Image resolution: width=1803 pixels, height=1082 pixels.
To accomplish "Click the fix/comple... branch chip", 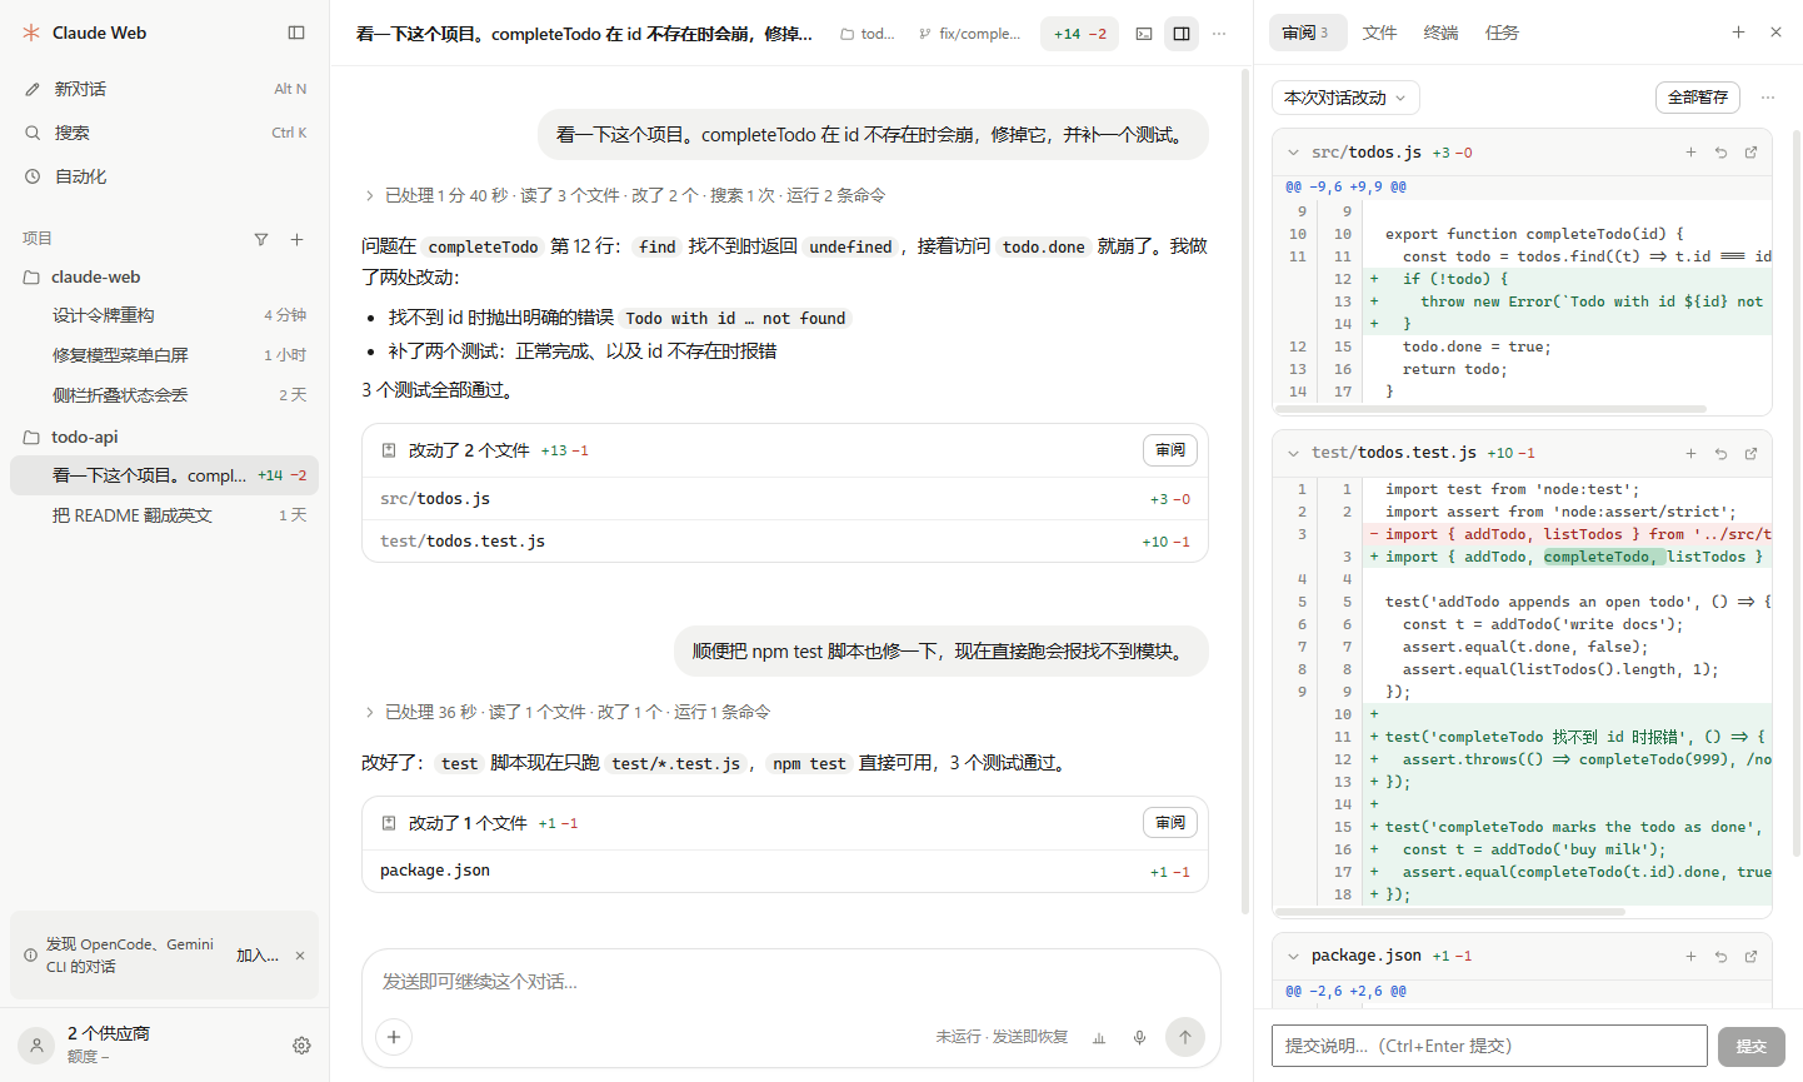I will (969, 33).
